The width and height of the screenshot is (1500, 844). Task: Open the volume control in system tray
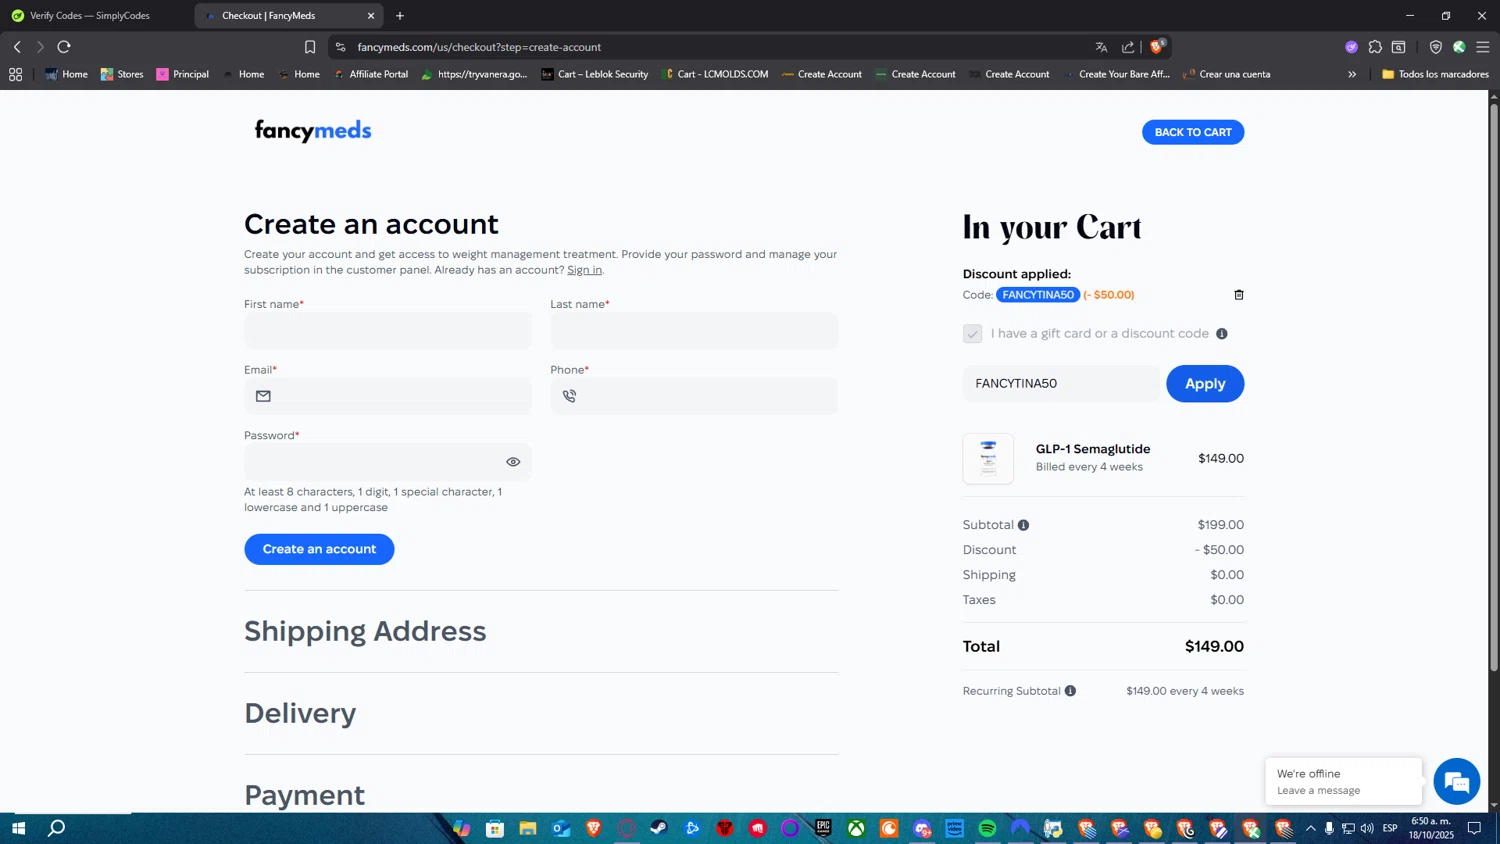(1366, 828)
